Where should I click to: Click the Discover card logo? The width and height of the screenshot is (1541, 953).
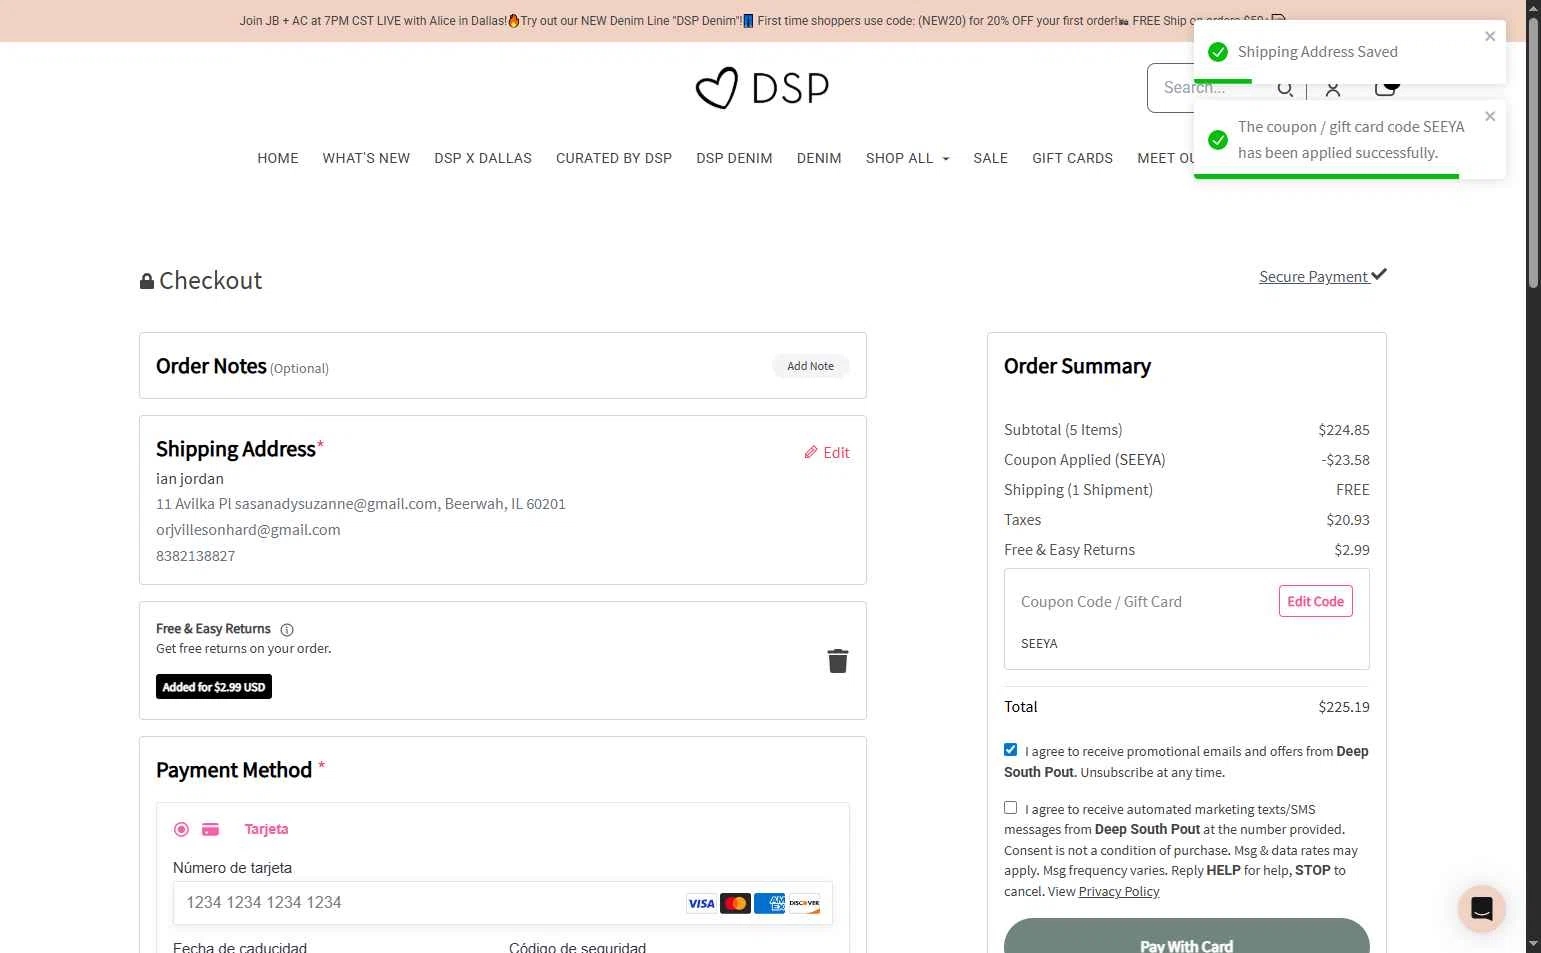[804, 903]
